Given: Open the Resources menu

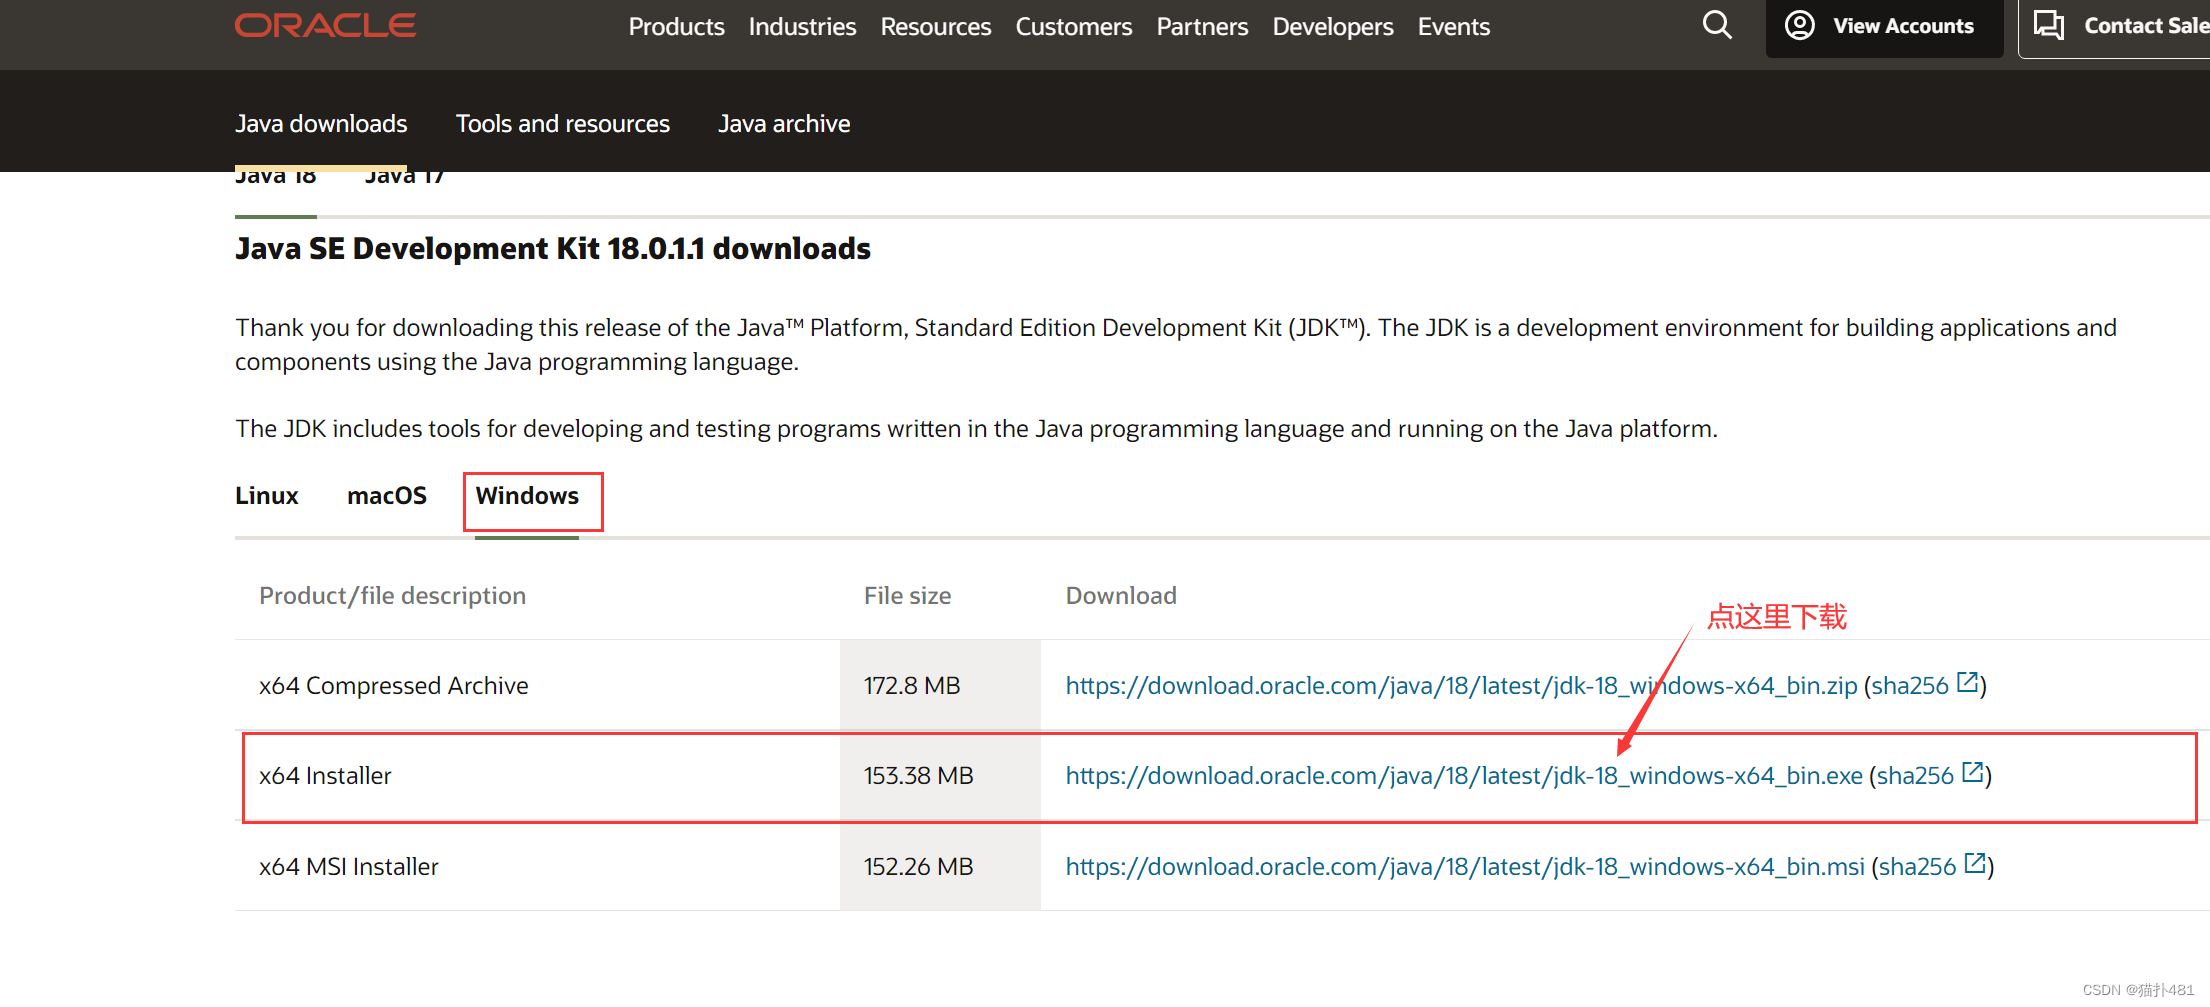Looking at the screenshot, I should [x=936, y=27].
